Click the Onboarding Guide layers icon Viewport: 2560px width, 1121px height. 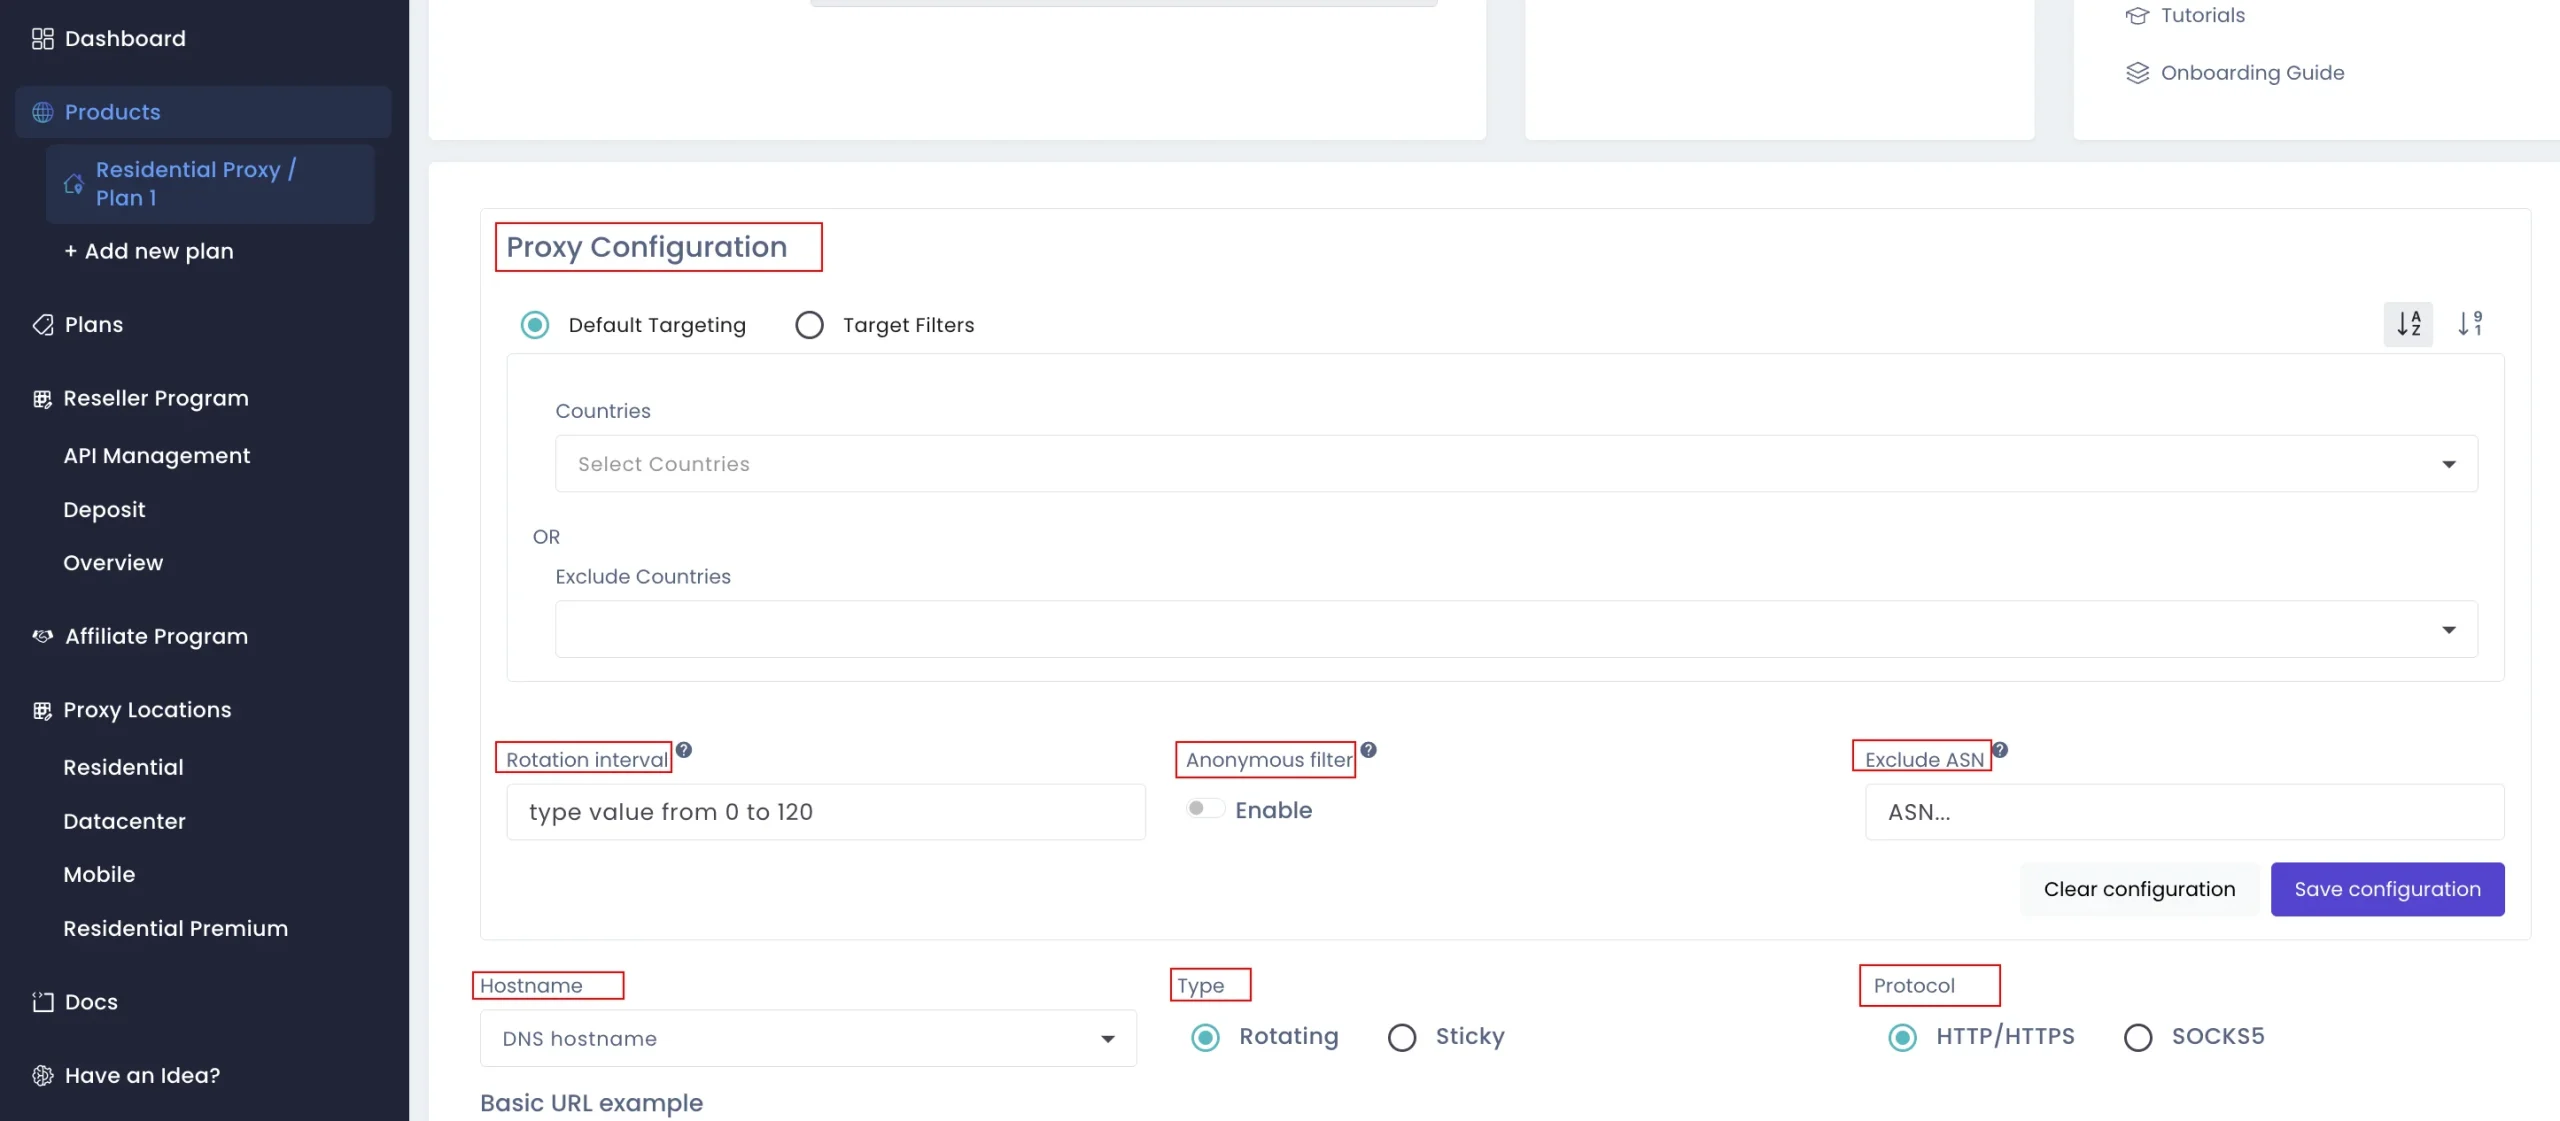2137,73
